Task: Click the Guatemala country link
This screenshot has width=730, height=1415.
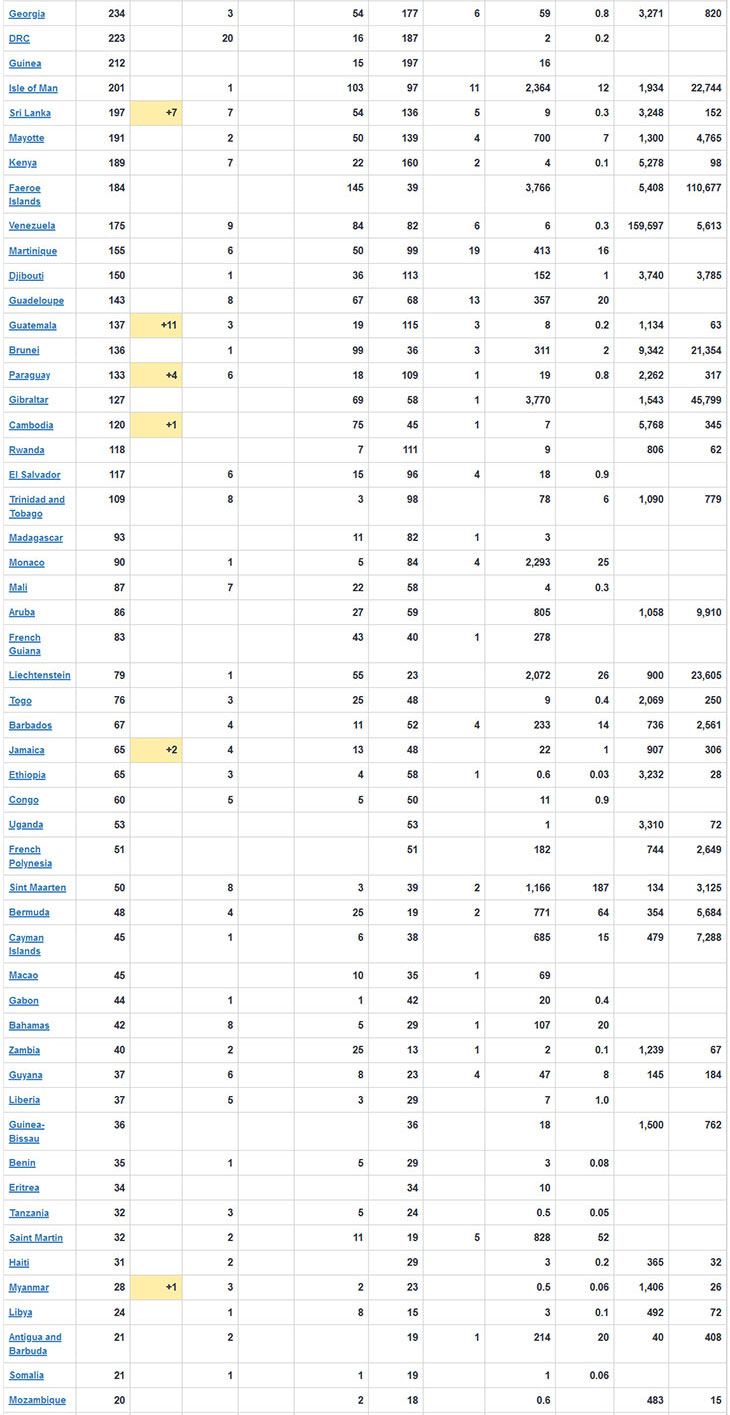Action: click(x=33, y=326)
